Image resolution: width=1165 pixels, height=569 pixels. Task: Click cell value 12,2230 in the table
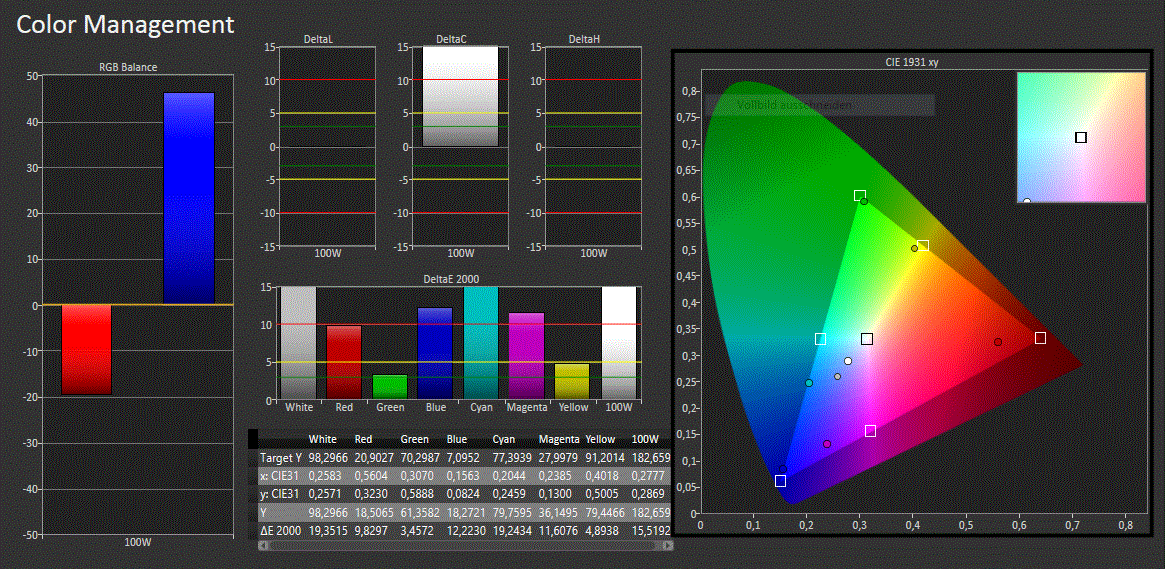(x=467, y=530)
